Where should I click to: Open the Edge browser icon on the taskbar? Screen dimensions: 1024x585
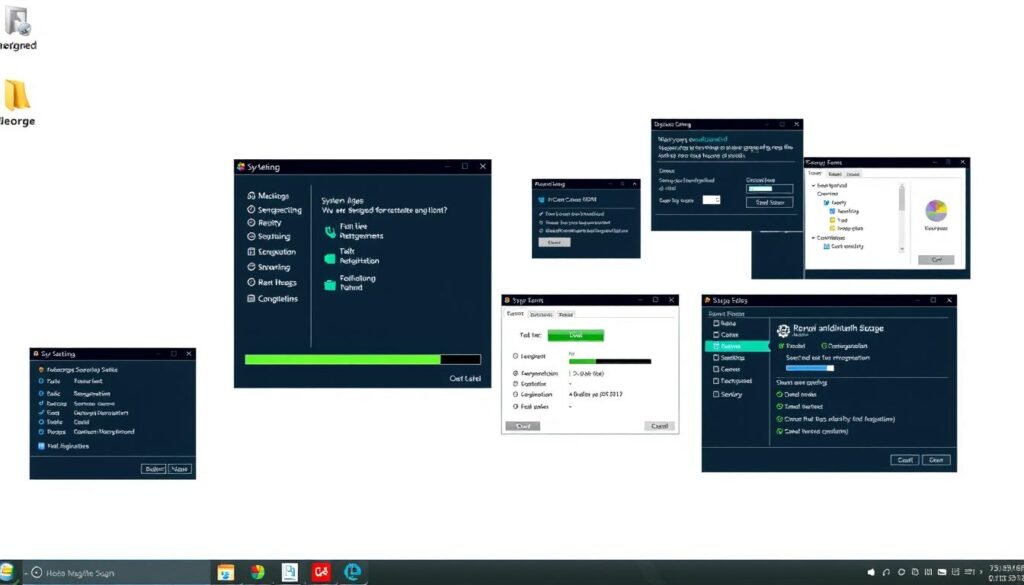pyautogui.click(x=352, y=573)
